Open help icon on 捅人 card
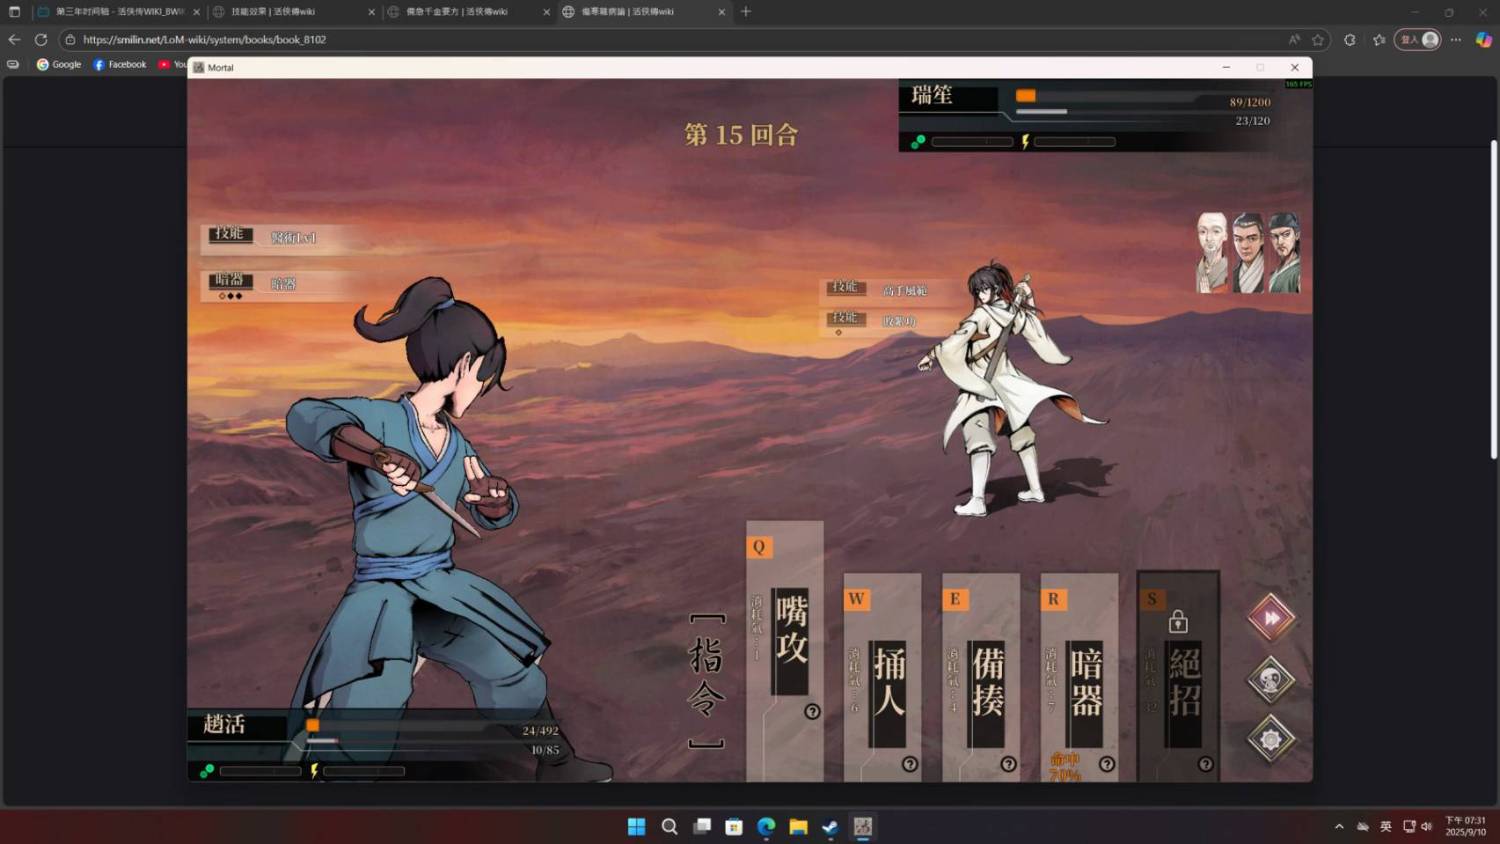1500x844 pixels. (910, 764)
